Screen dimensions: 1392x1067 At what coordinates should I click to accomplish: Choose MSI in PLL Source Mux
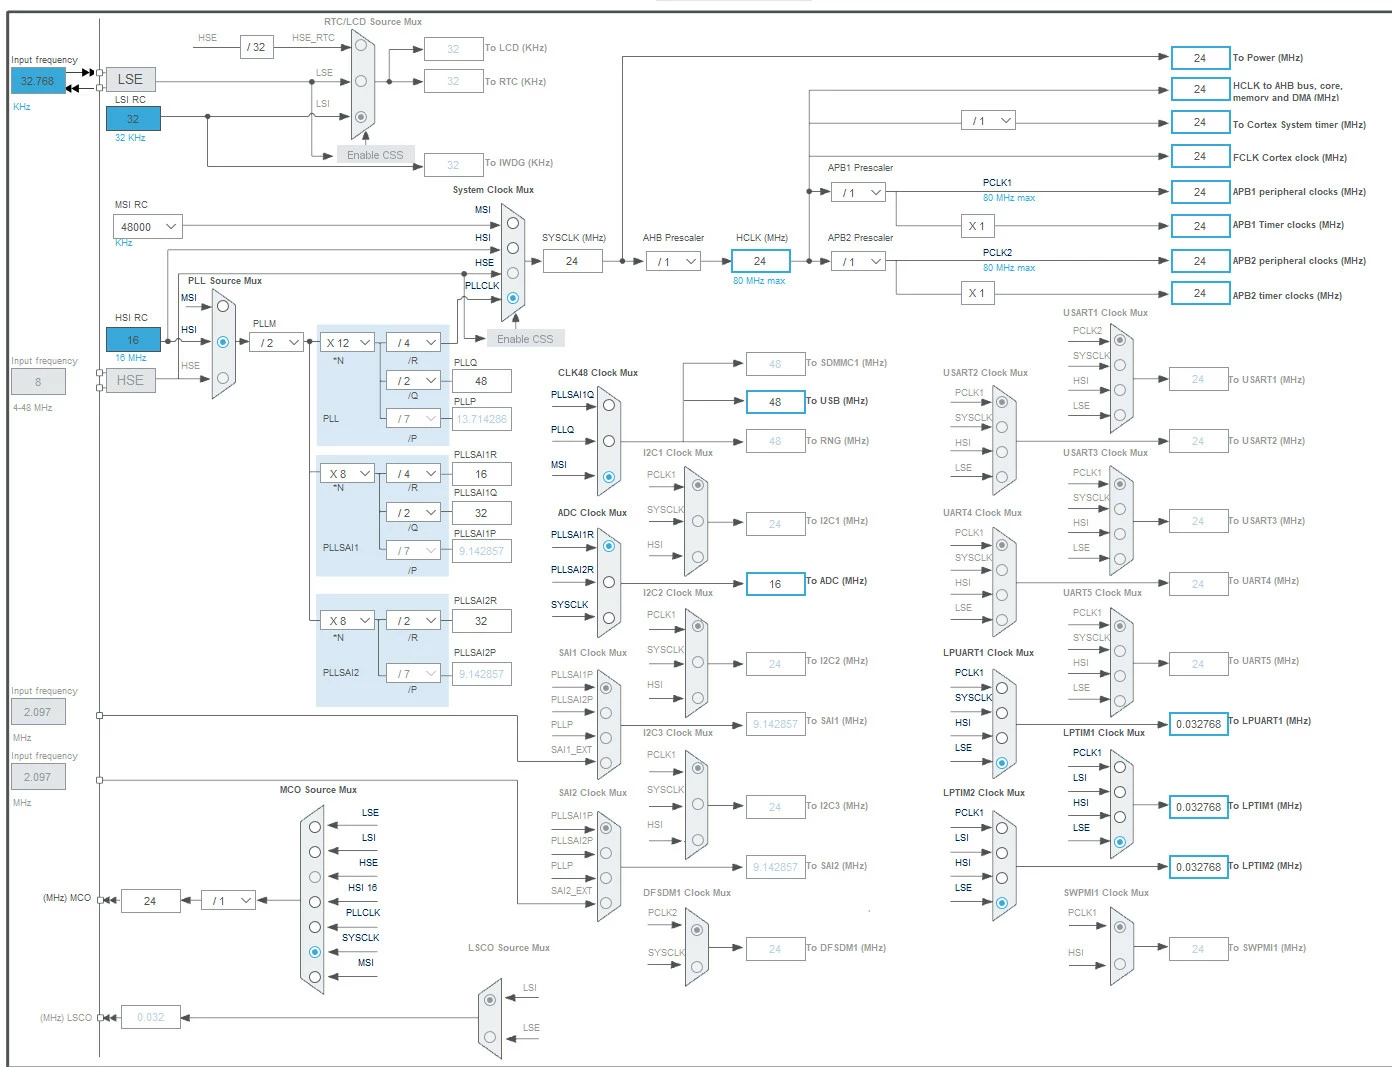(223, 306)
